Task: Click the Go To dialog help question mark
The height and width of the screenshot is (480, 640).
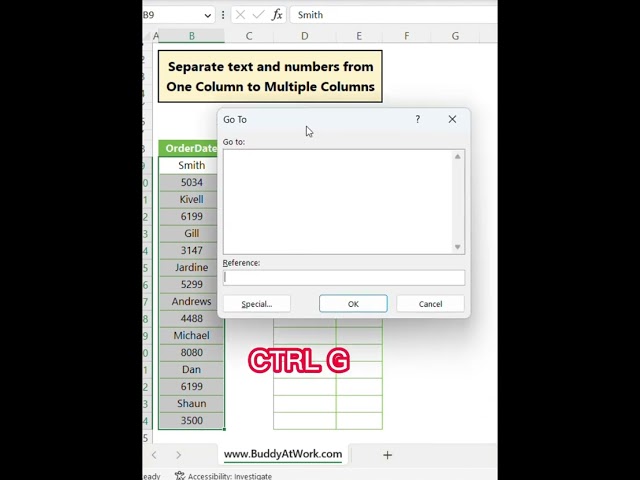Action: [418, 119]
